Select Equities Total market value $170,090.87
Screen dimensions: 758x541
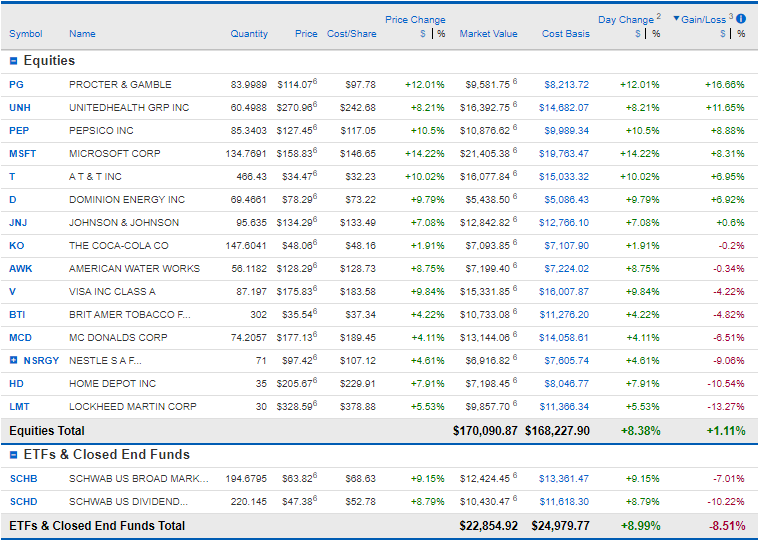point(485,431)
